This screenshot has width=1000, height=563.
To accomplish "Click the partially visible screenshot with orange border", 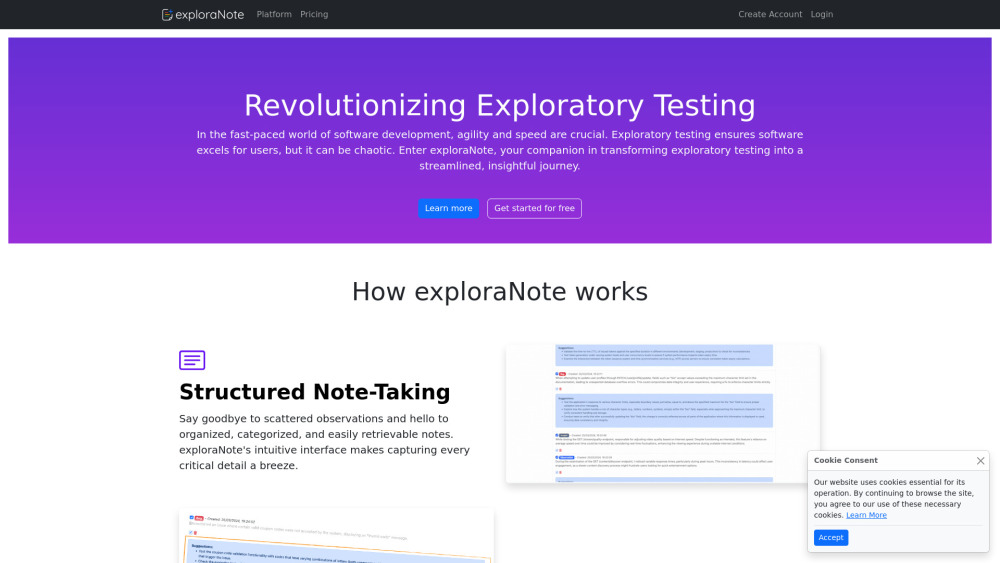I will click(336, 536).
